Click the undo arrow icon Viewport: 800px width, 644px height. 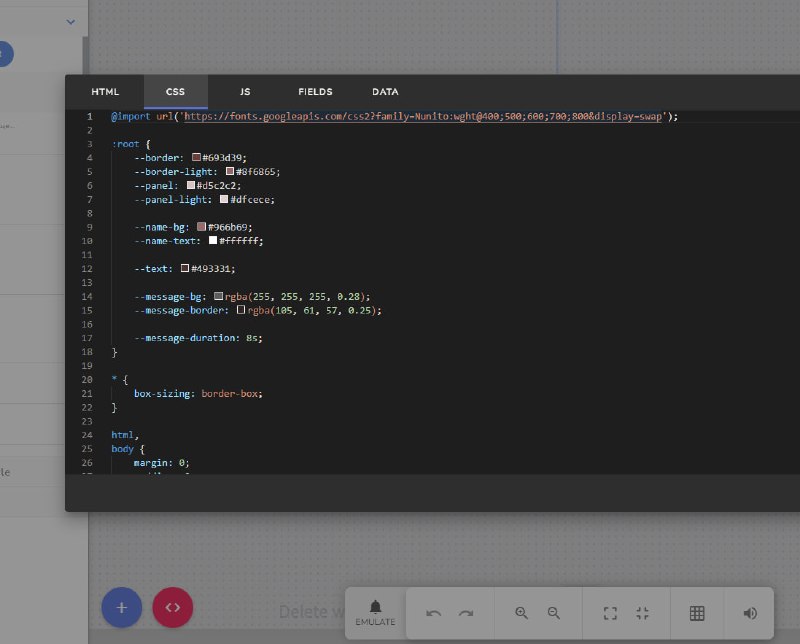click(x=434, y=613)
